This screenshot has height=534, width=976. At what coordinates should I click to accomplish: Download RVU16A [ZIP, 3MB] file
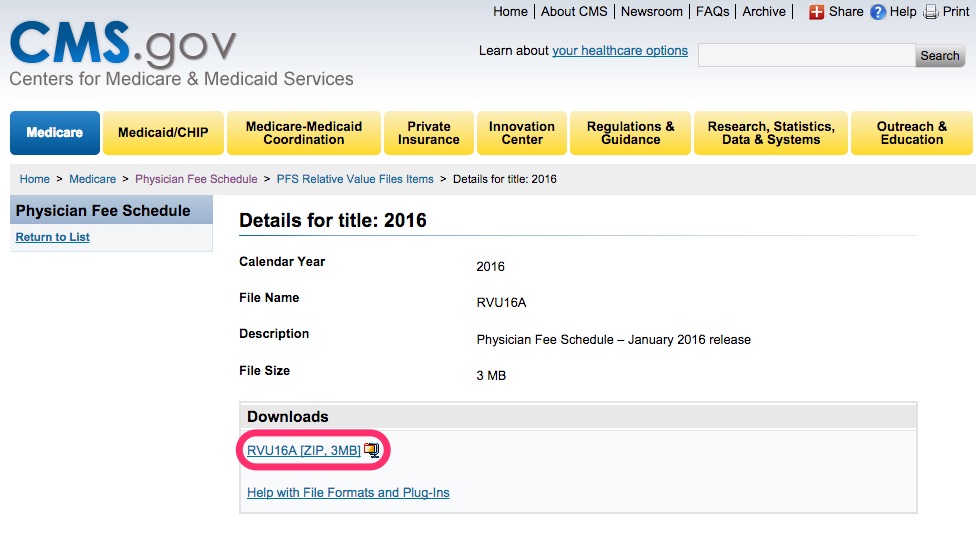click(x=304, y=450)
